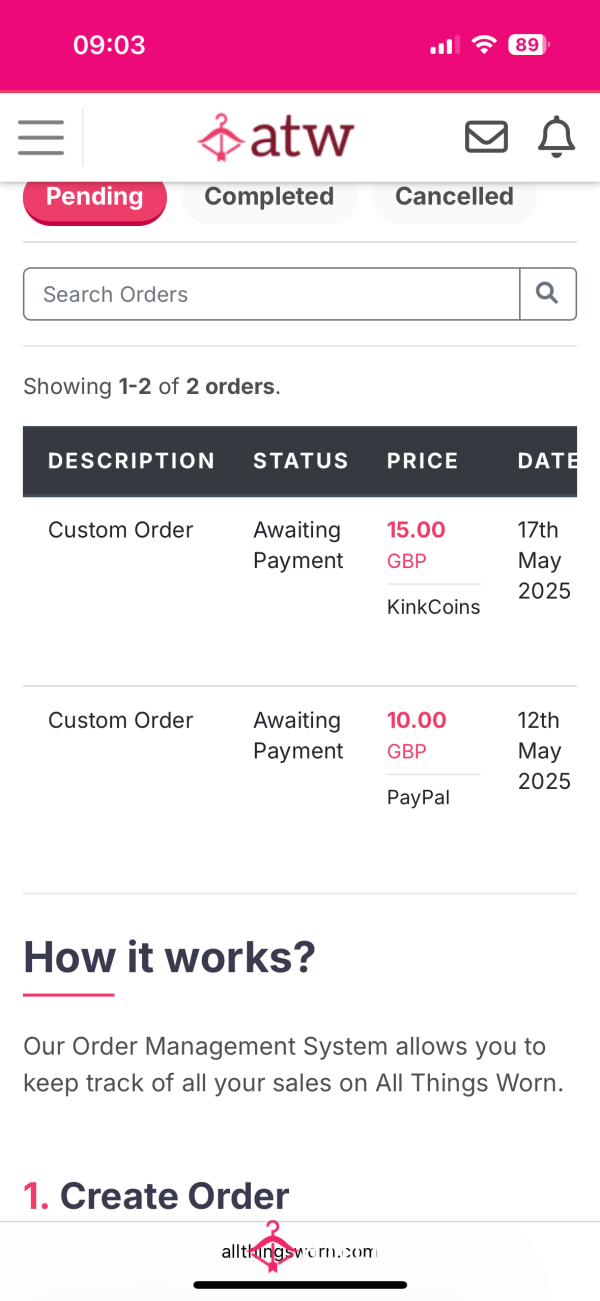The width and height of the screenshot is (600, 1301).
Task: Sort by the DESCRIPTION column header
Action: [131, 461]
